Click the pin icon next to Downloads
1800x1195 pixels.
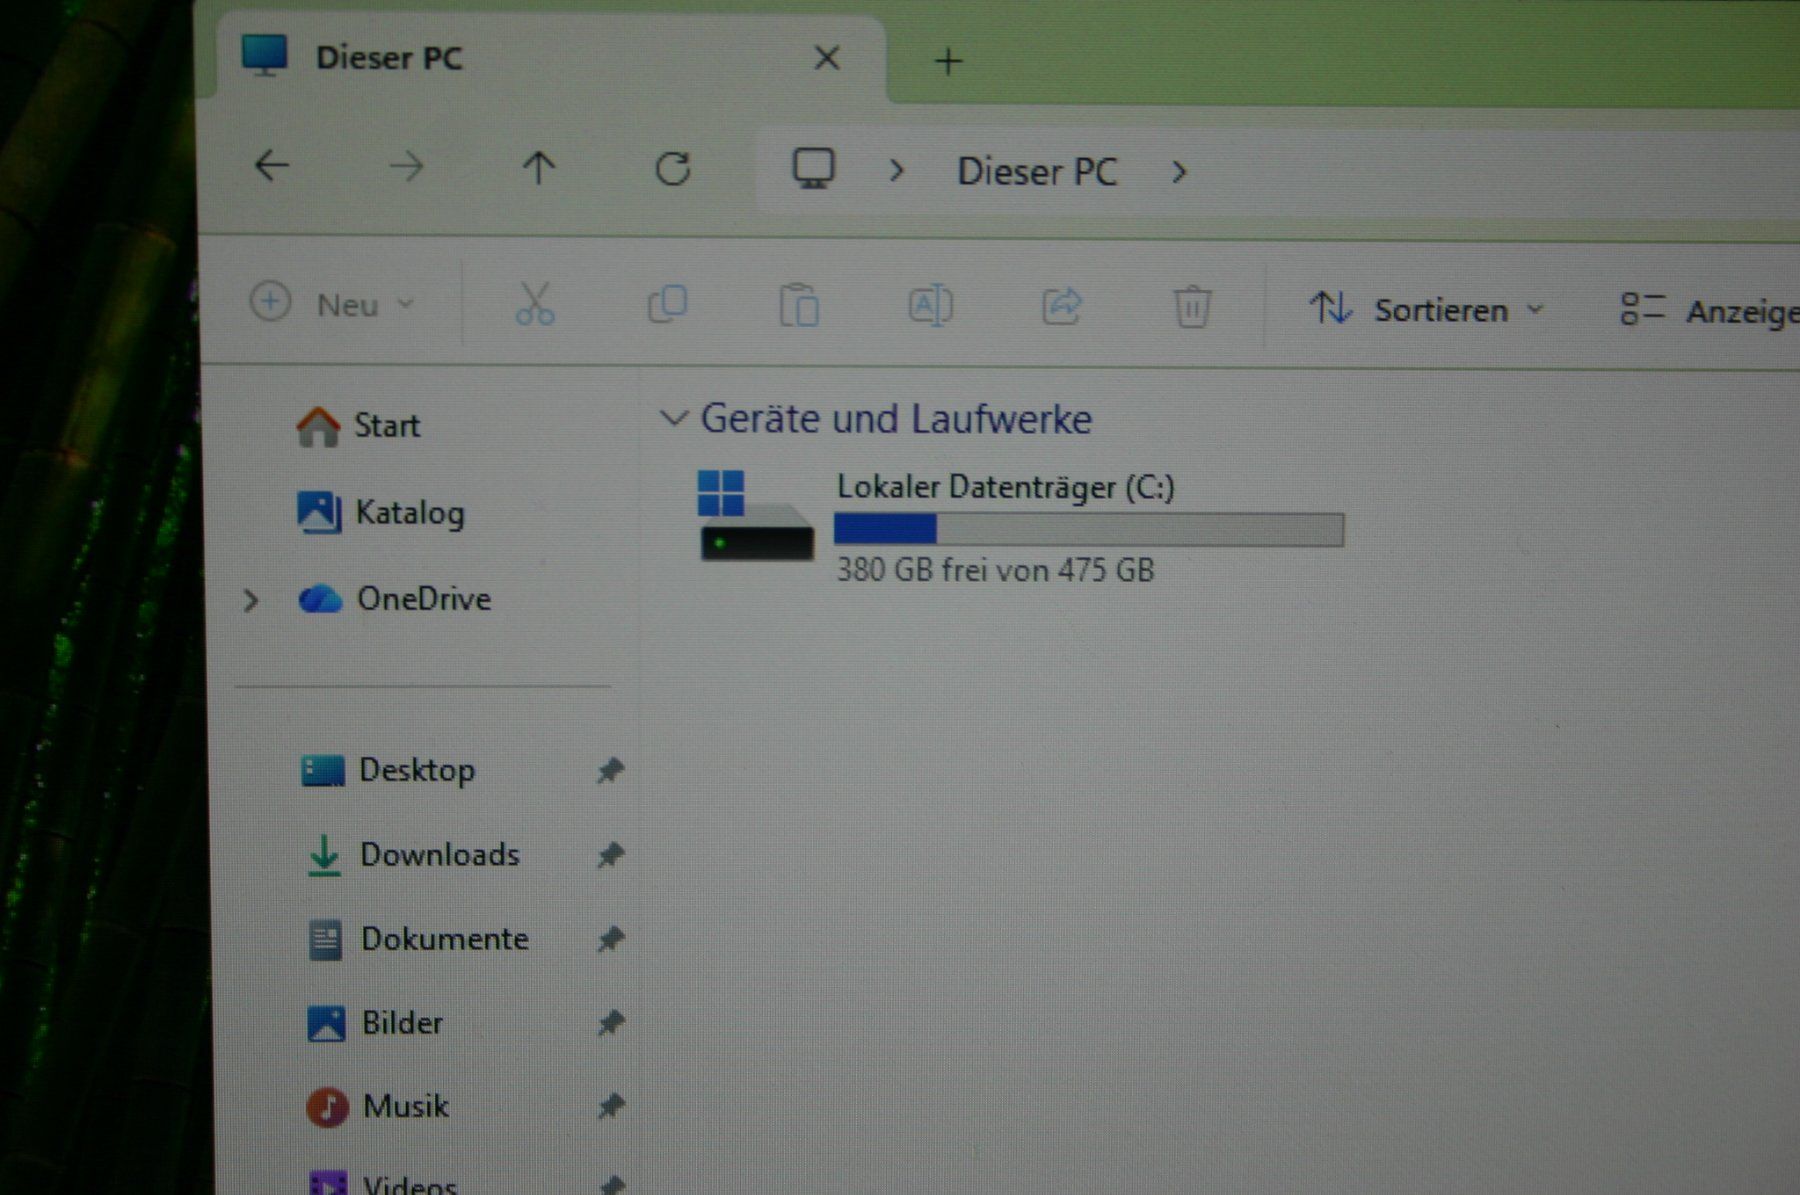[610, 855]
